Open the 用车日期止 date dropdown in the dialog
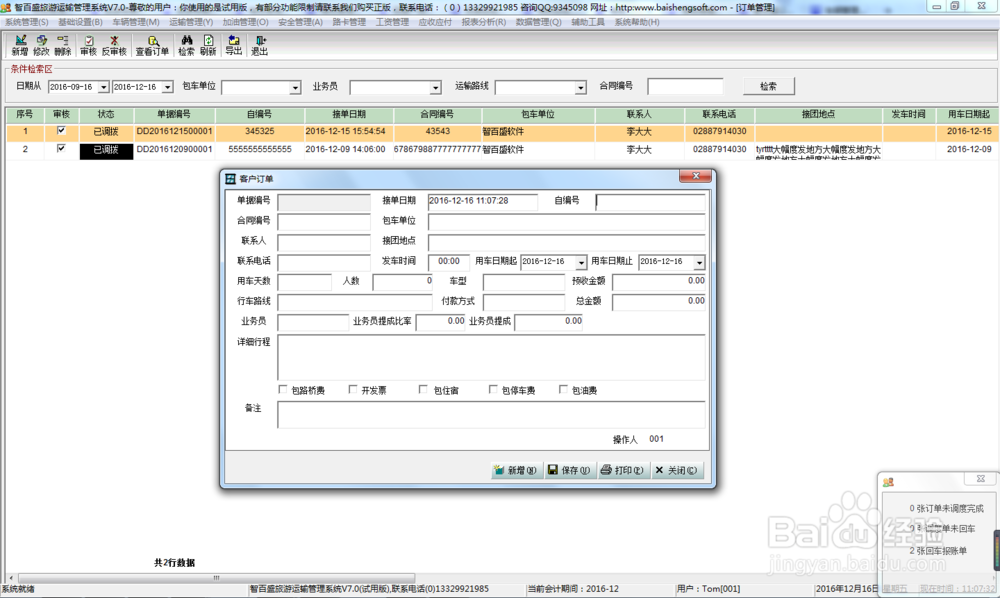Image resolution: width=1000 pixels, height=598 pixels. pyautogui.click(x=700, y=262)
